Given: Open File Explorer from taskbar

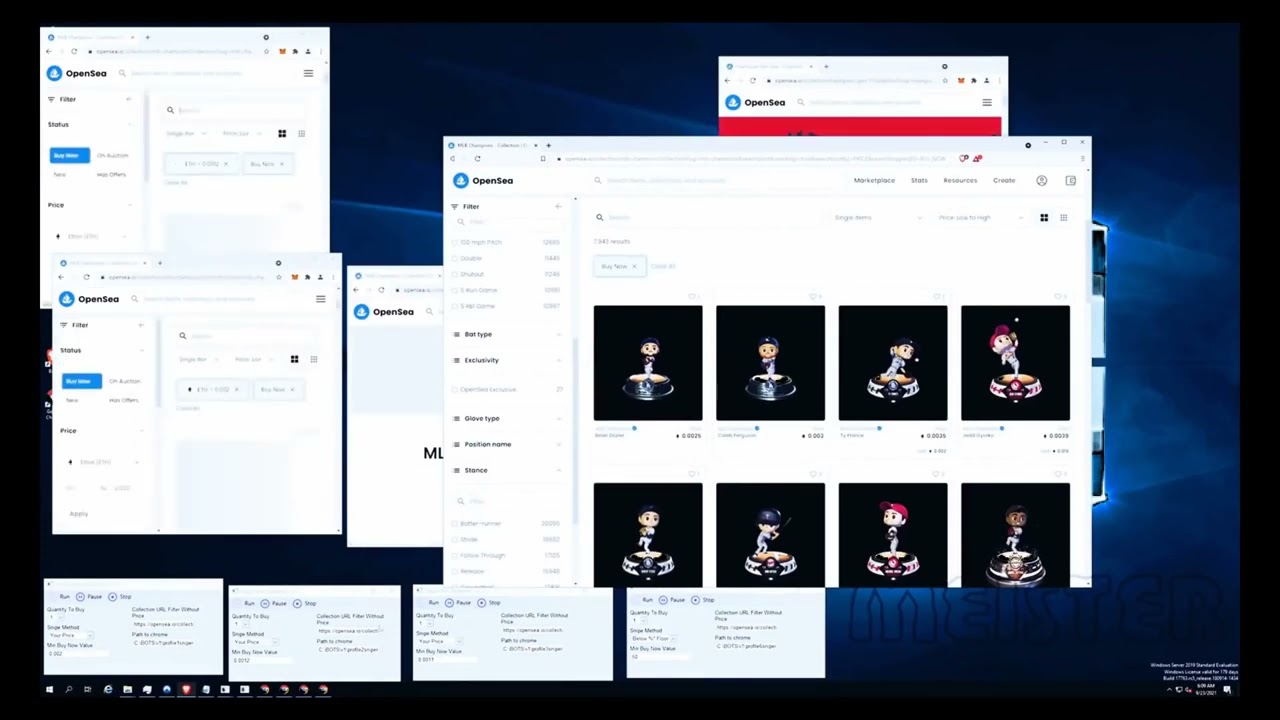Looking at the screenshot, I should pos(127,689).
